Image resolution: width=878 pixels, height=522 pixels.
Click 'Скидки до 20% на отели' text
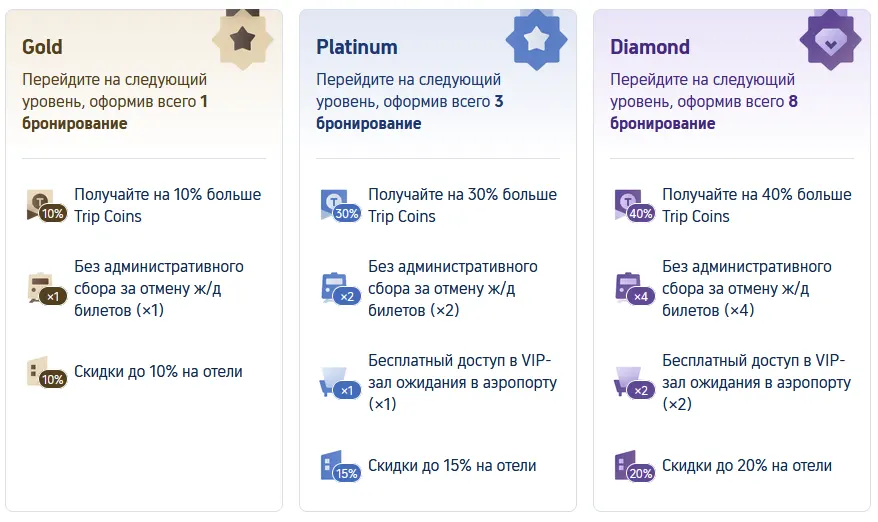[747, 465]
